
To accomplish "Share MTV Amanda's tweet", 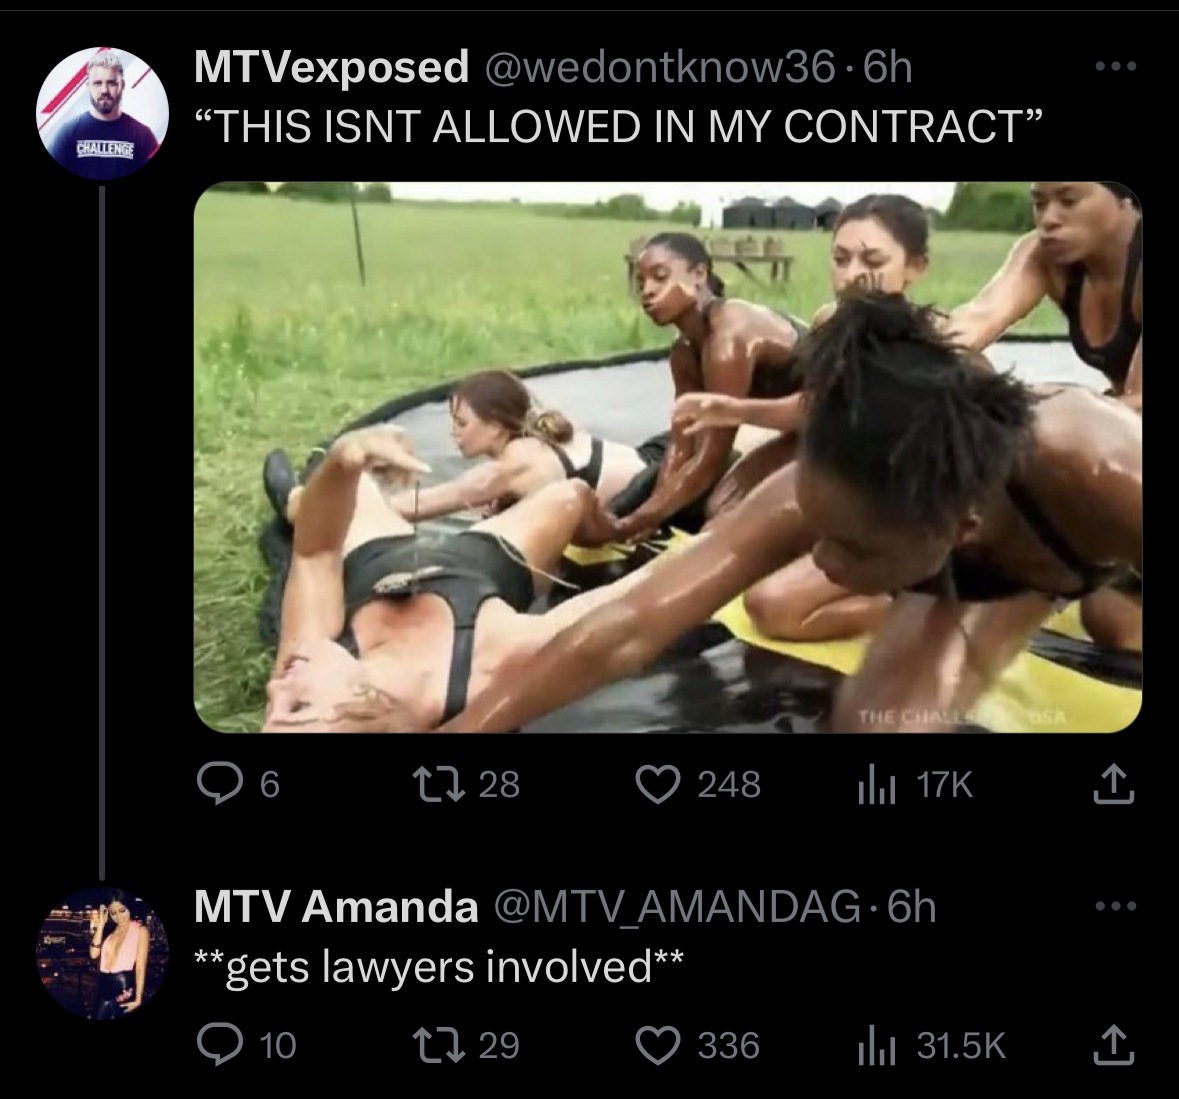I will (x=1114, y=1045).
